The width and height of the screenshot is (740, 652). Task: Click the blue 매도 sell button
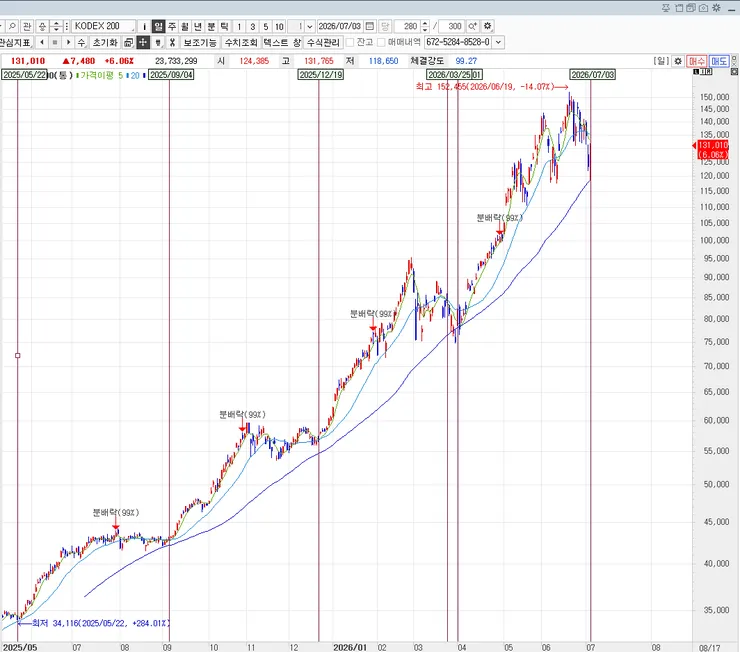click(x=719, y=61)
